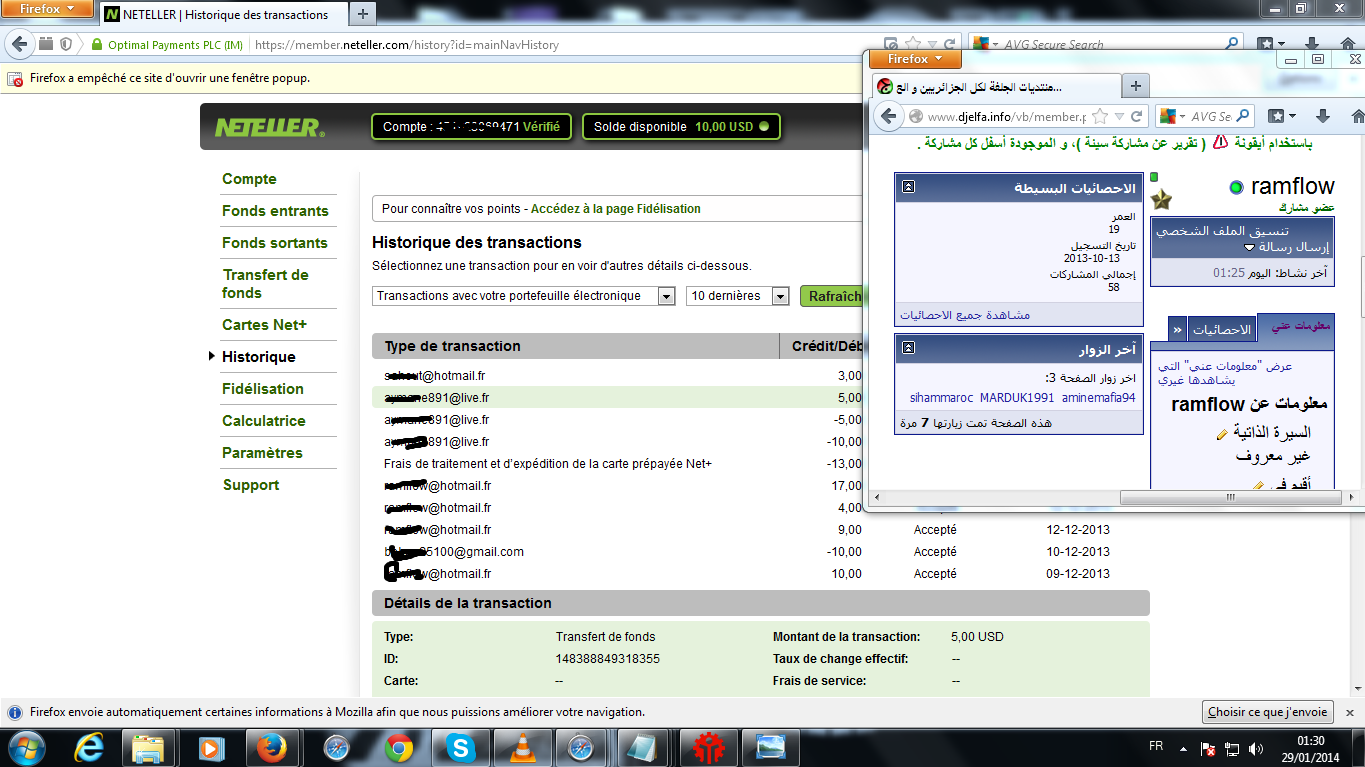Open Paramètres in sidebar

point(262,453)
